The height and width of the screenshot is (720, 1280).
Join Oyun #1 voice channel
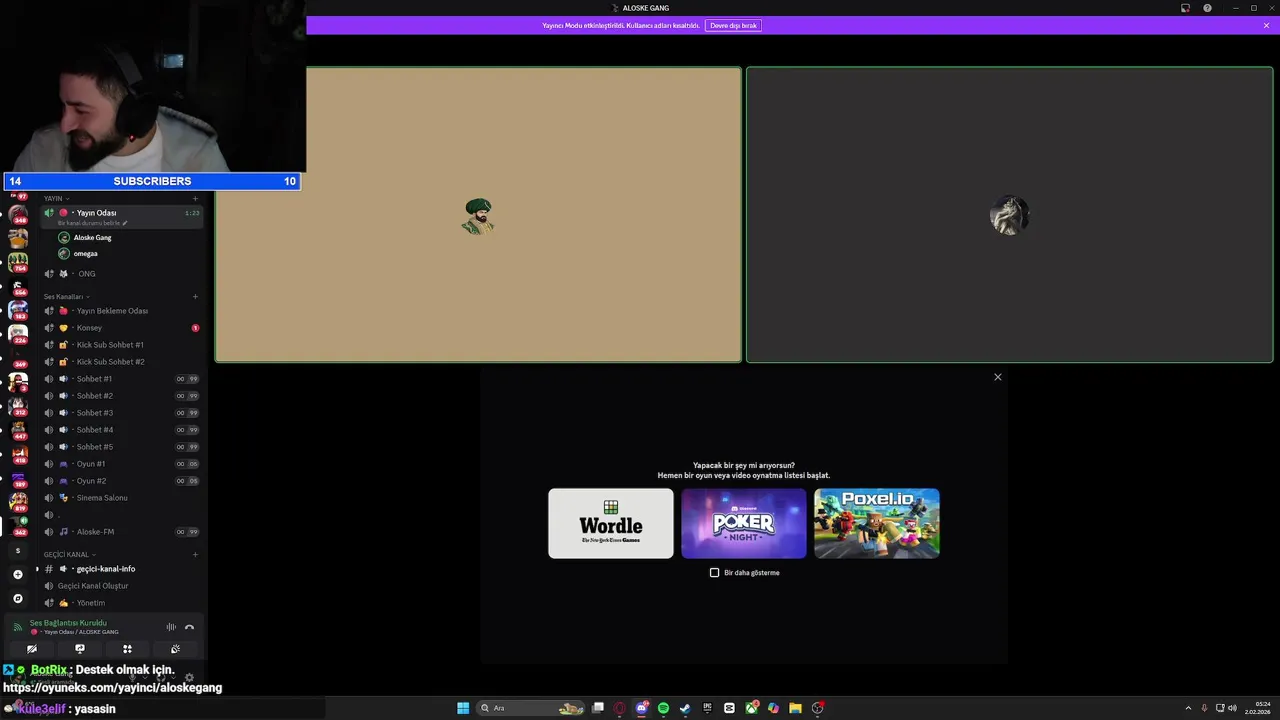tap(122, 464)
